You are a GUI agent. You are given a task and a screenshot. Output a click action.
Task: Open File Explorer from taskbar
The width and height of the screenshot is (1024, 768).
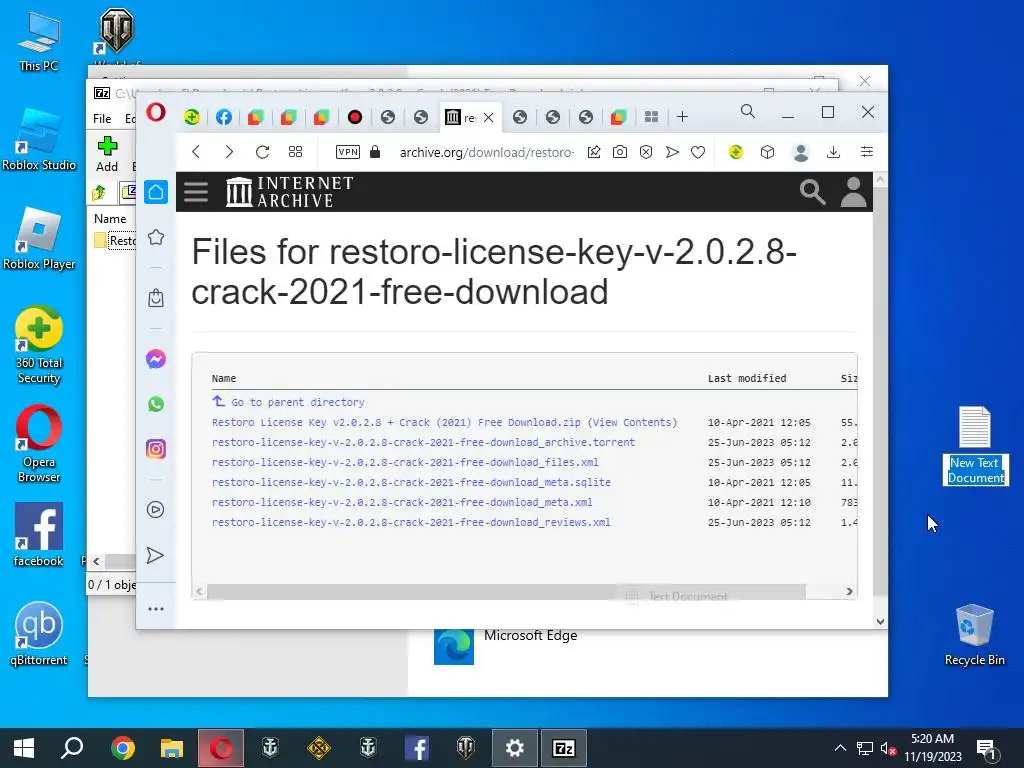click(x=172, y=748)
